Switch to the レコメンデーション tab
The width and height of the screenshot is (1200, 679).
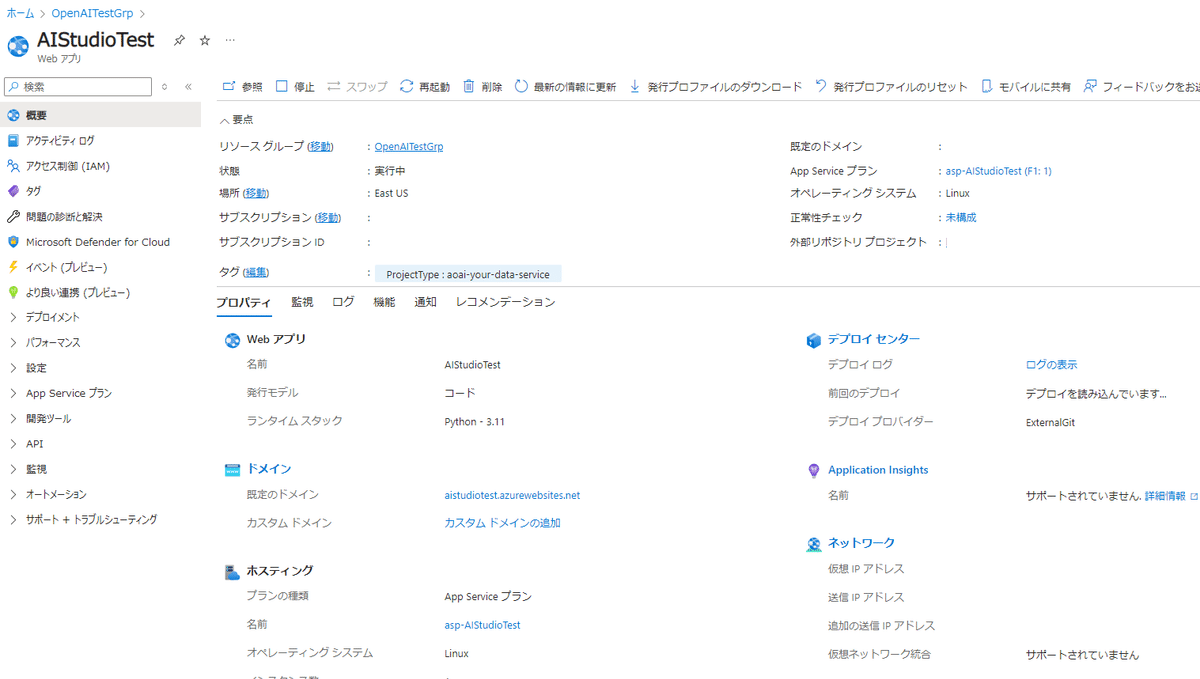tap(505, 302)
